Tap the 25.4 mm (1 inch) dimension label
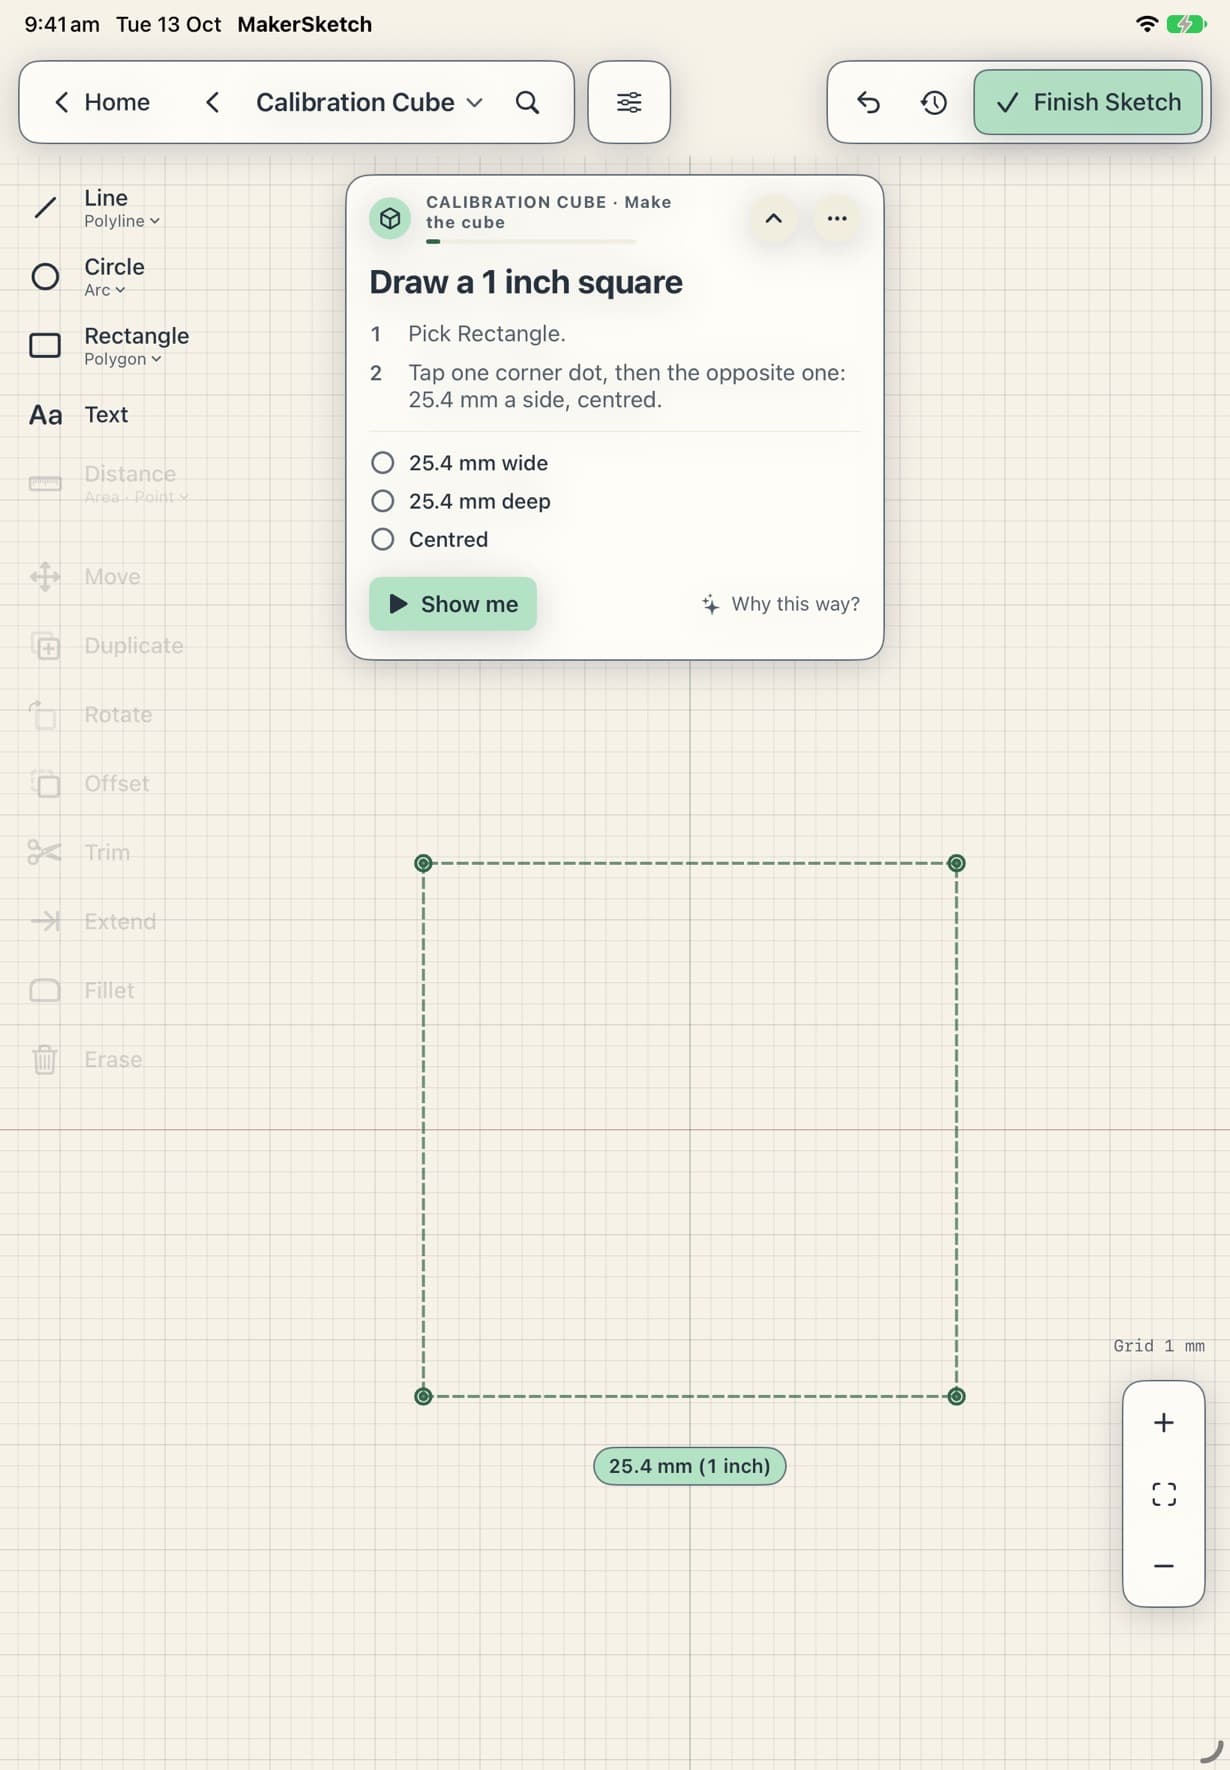Screen dimensions: 1230x1770 pyautogui.click(x=690, y=1466)
